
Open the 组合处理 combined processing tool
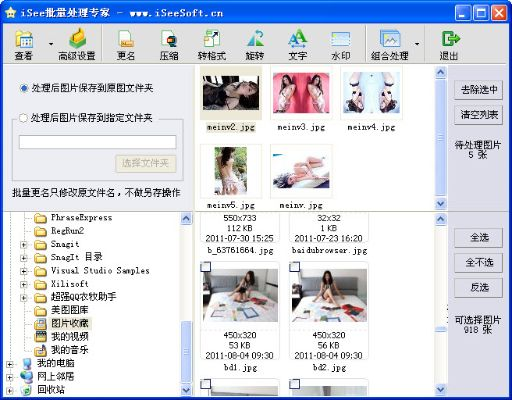pos(390,45)
